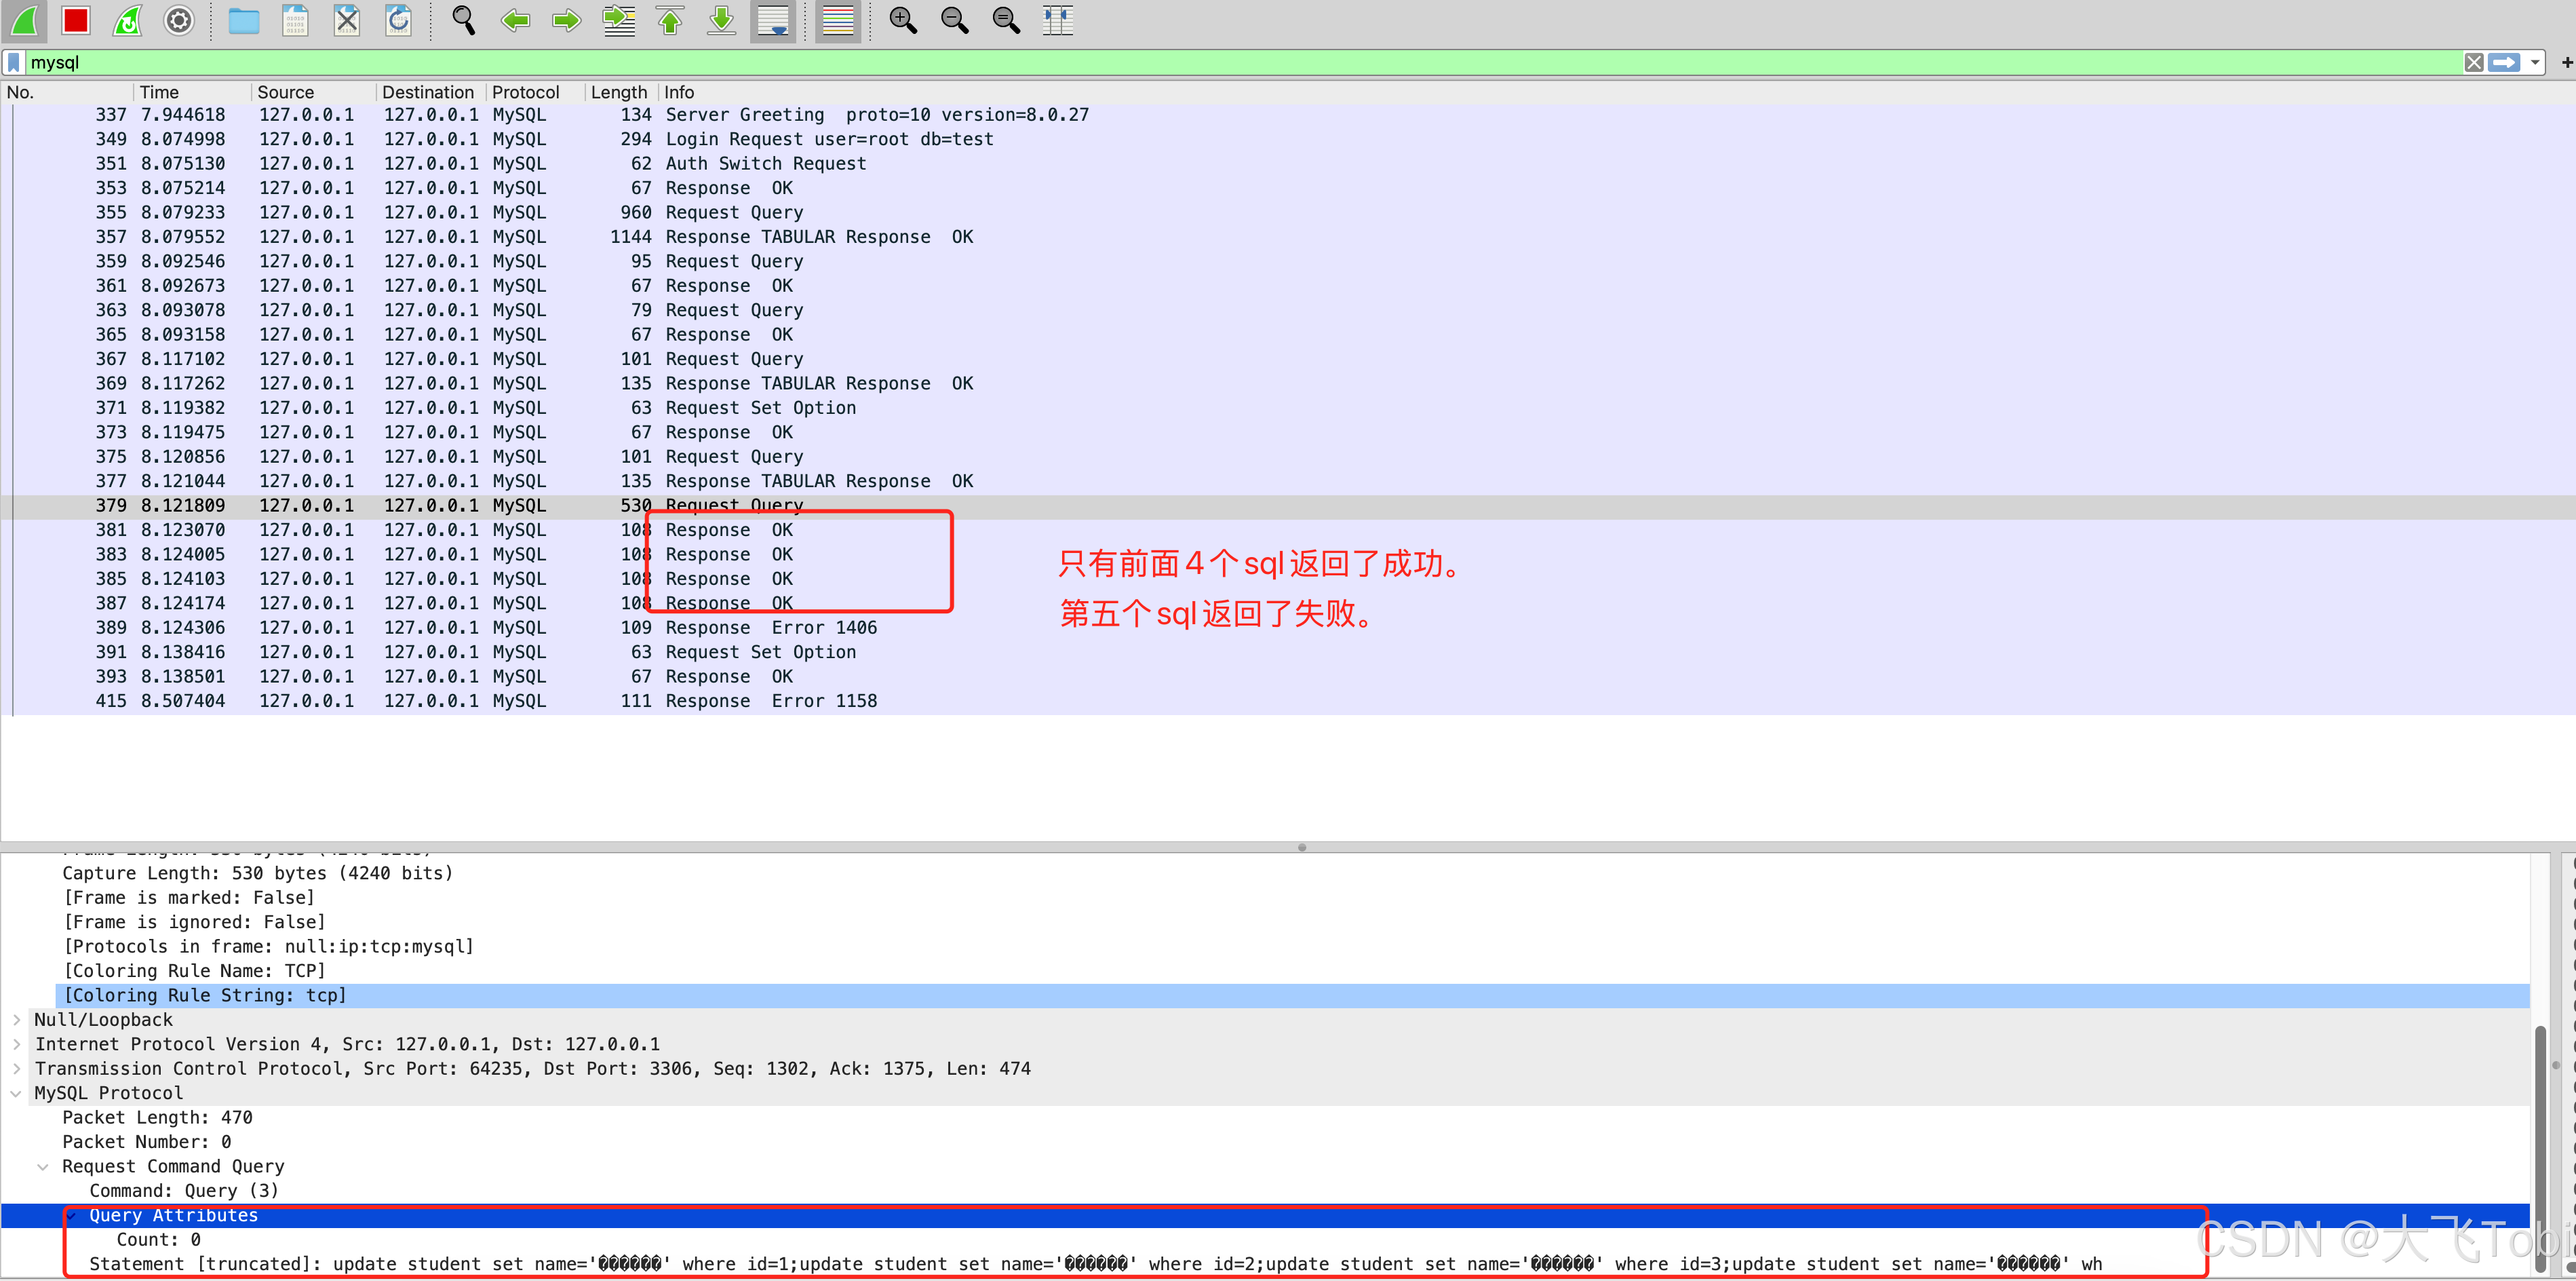Screen dimensions: 2576x1281
Task: Open the display filter history dropdown
Action: coord(2535,63)
